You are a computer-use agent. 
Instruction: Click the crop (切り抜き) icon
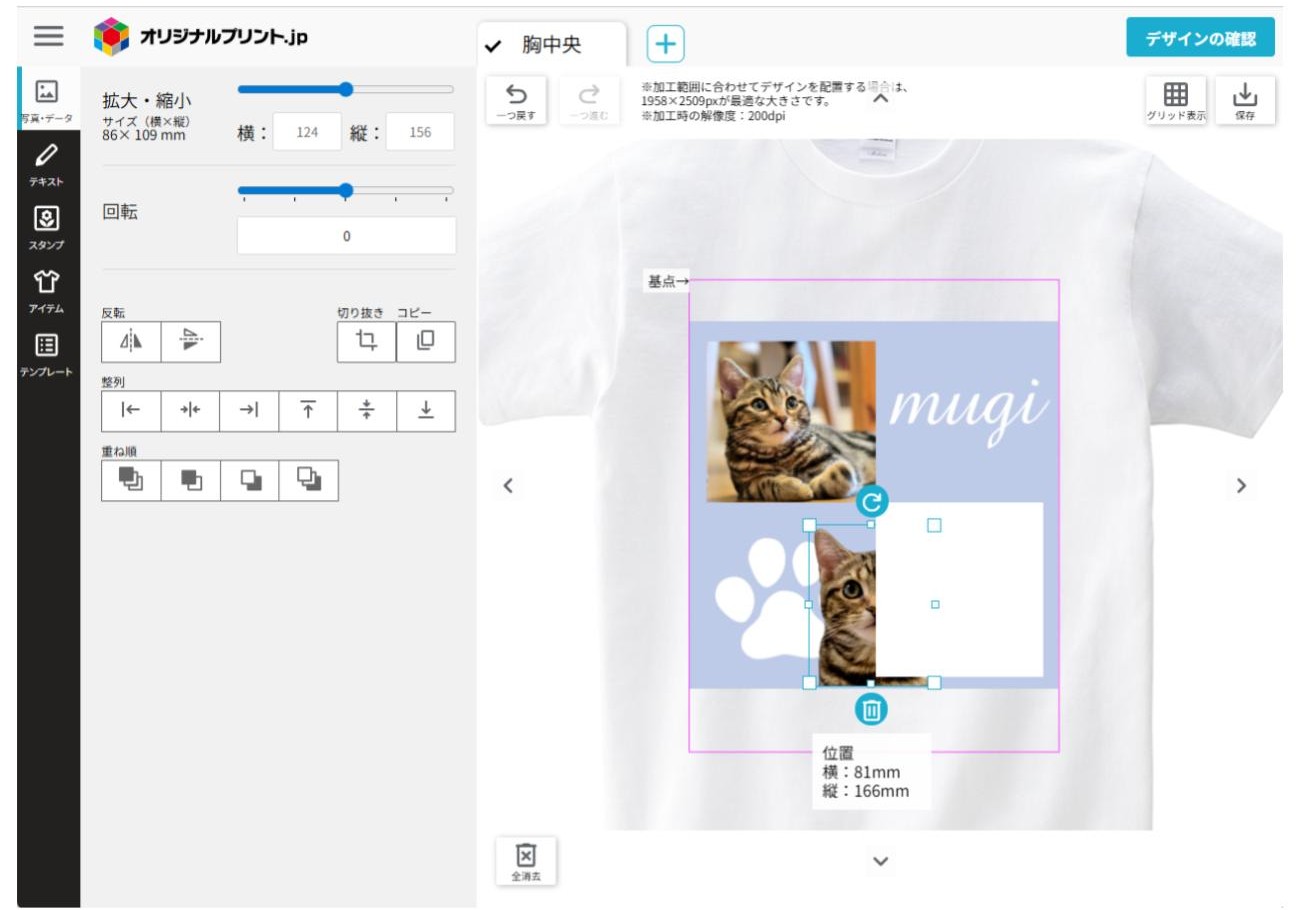coord(367,342)
